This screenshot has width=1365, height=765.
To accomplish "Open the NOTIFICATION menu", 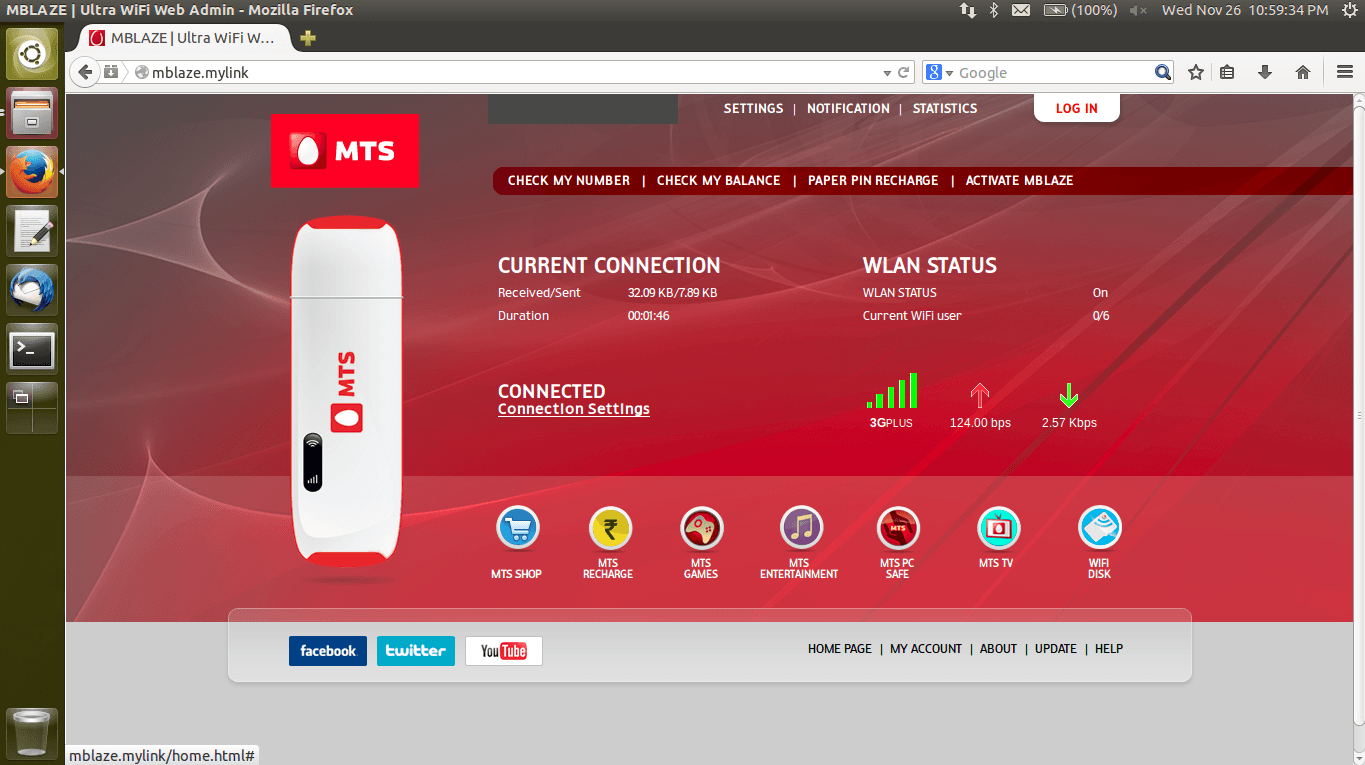I will click(x=848, y=108).
